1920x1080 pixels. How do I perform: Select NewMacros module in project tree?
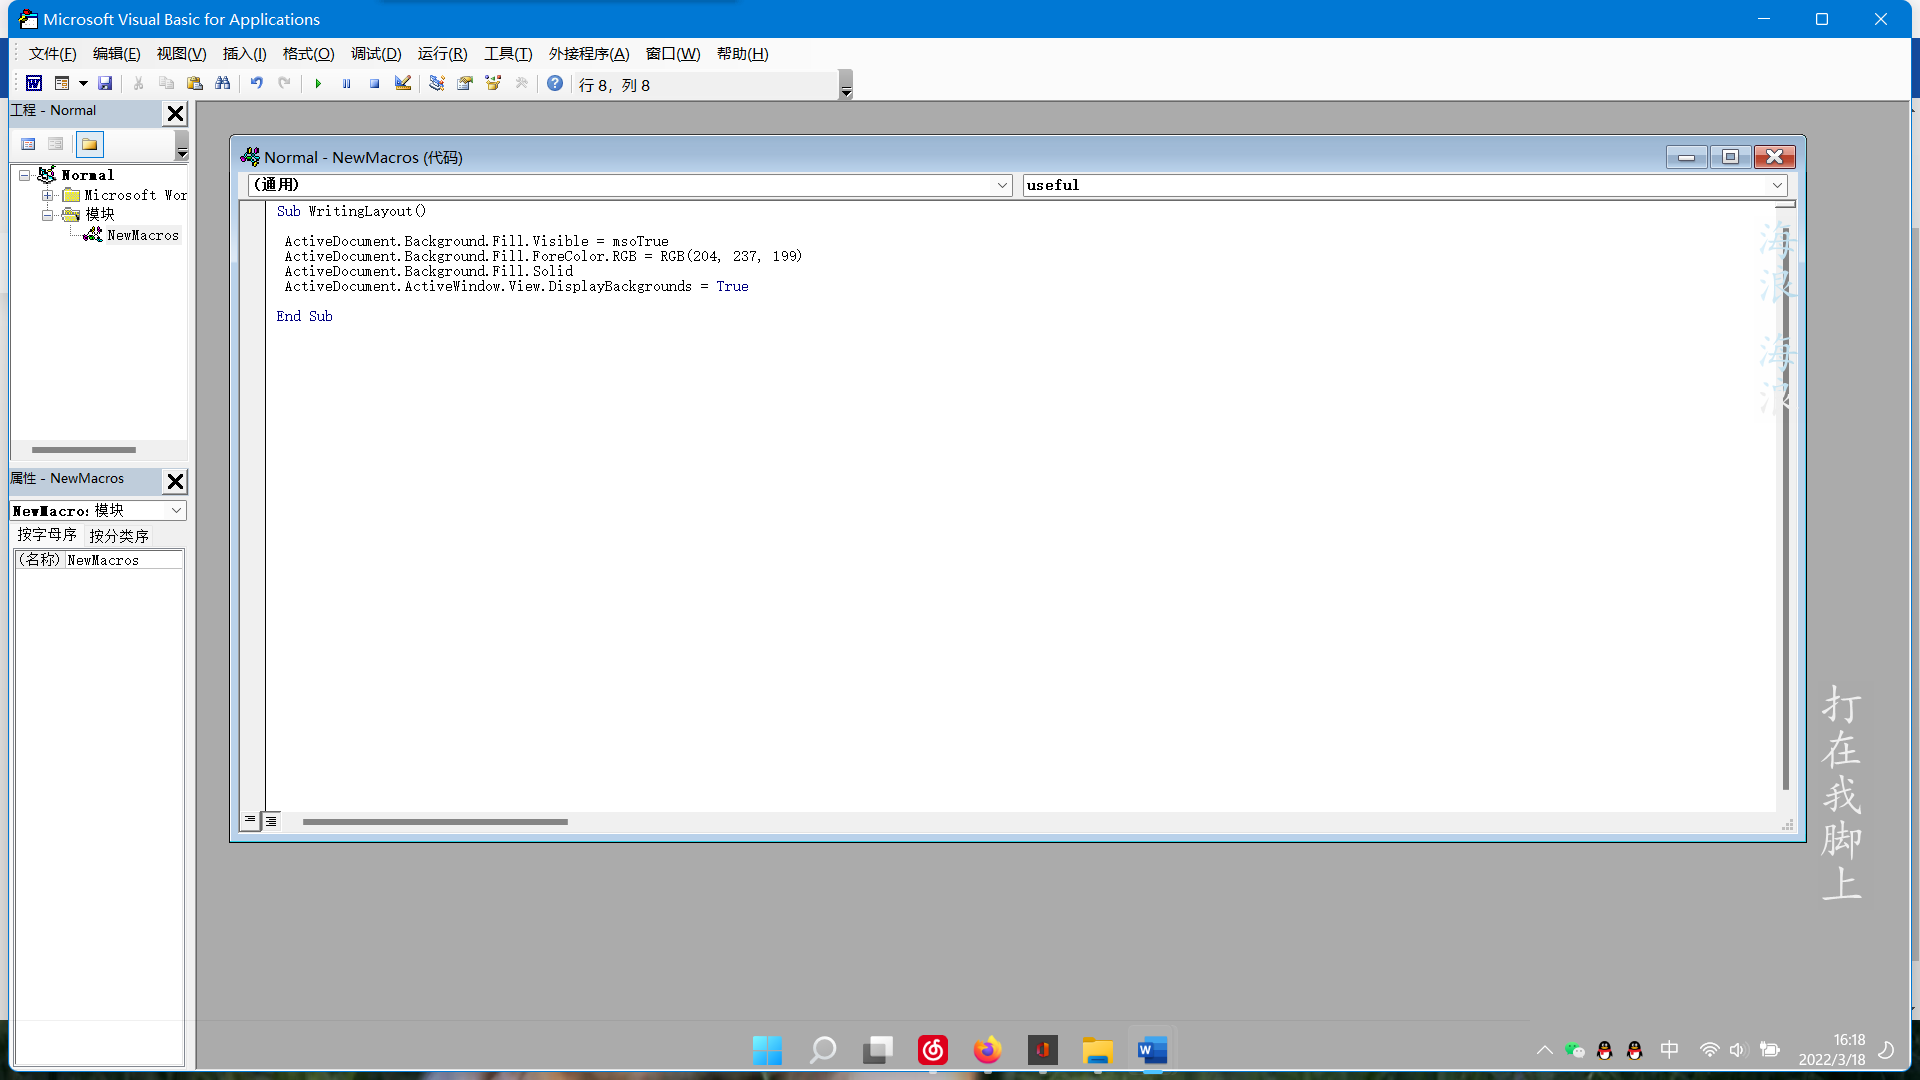coord(142,235)
